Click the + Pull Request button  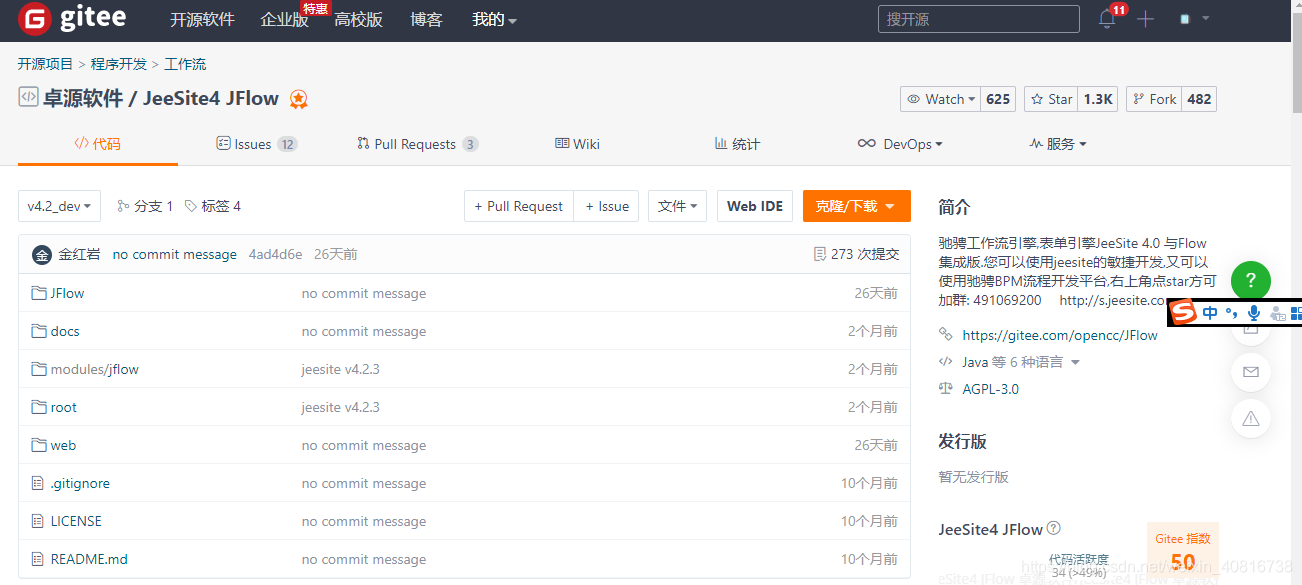(x=519, y=206)
